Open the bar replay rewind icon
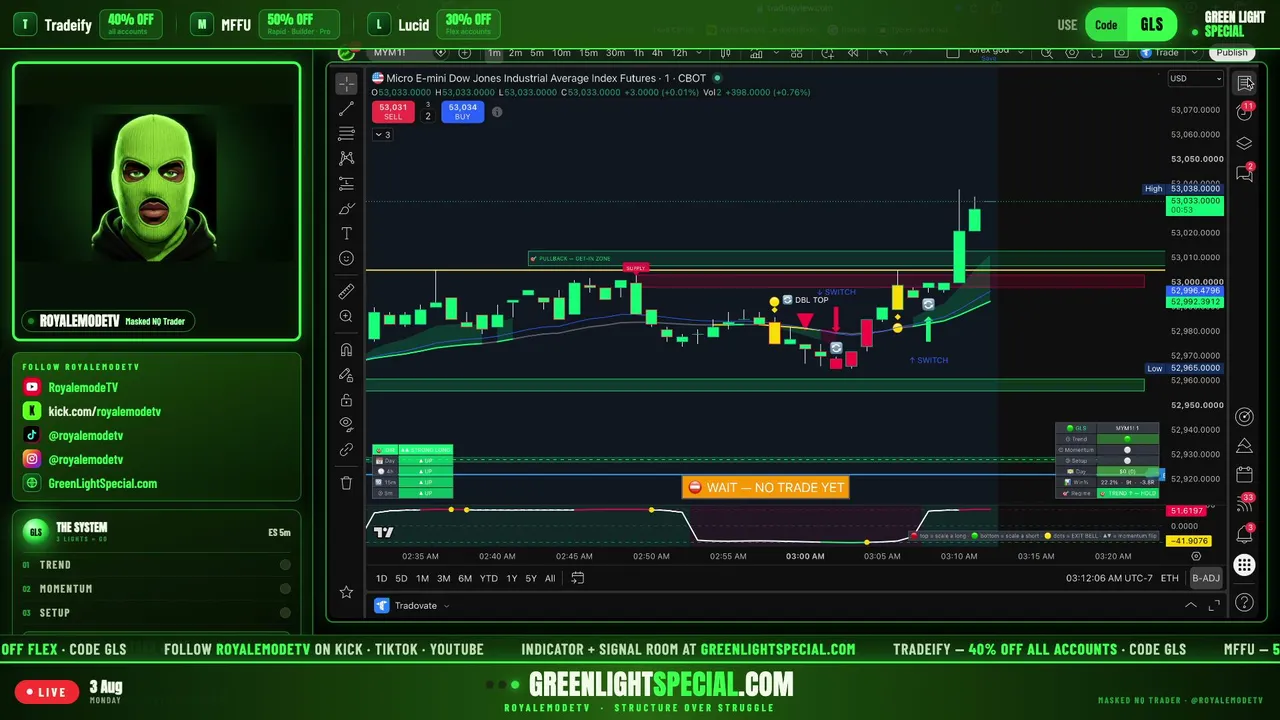This screenshot has height=720, width=1280. (853, 53)
